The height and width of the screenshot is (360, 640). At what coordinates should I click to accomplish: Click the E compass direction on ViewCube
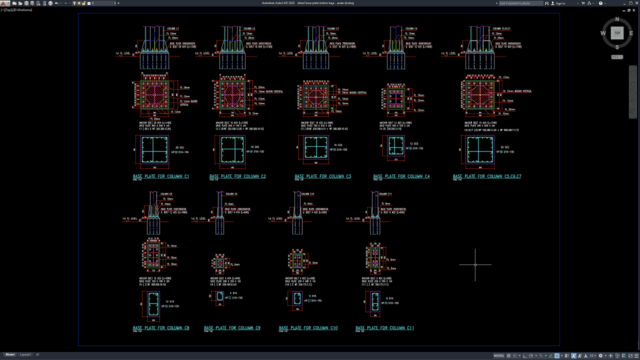[631, 33]
